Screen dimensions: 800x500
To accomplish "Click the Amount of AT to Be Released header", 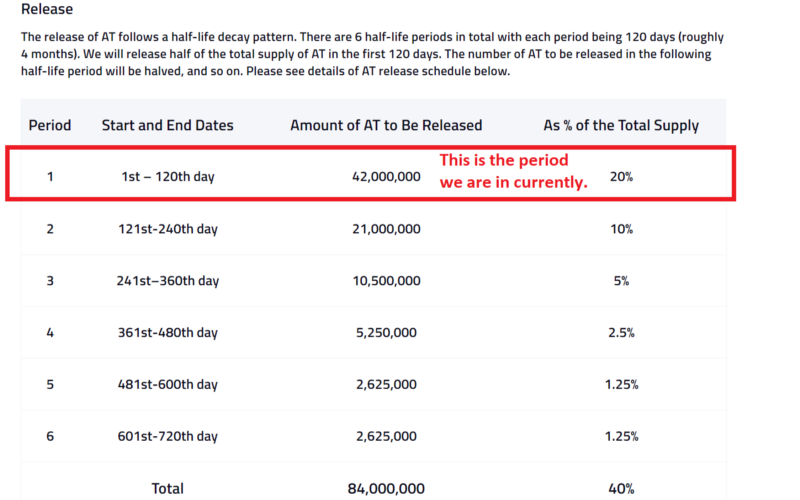I will coord(386,125).
